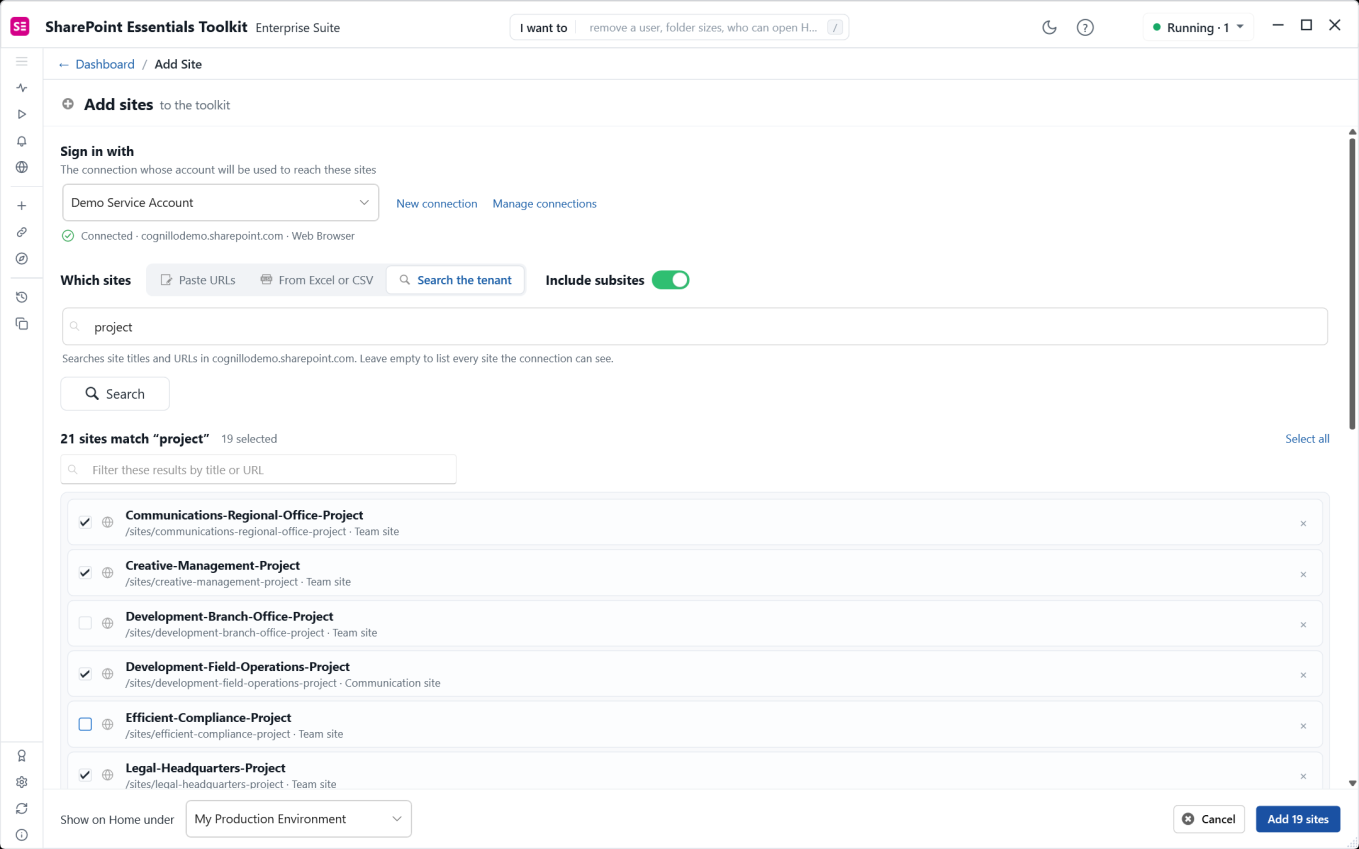Uncheck Creative-Management-Project checkbox
This screenshot has width=1359, height=849.
[x=85, y=573]
